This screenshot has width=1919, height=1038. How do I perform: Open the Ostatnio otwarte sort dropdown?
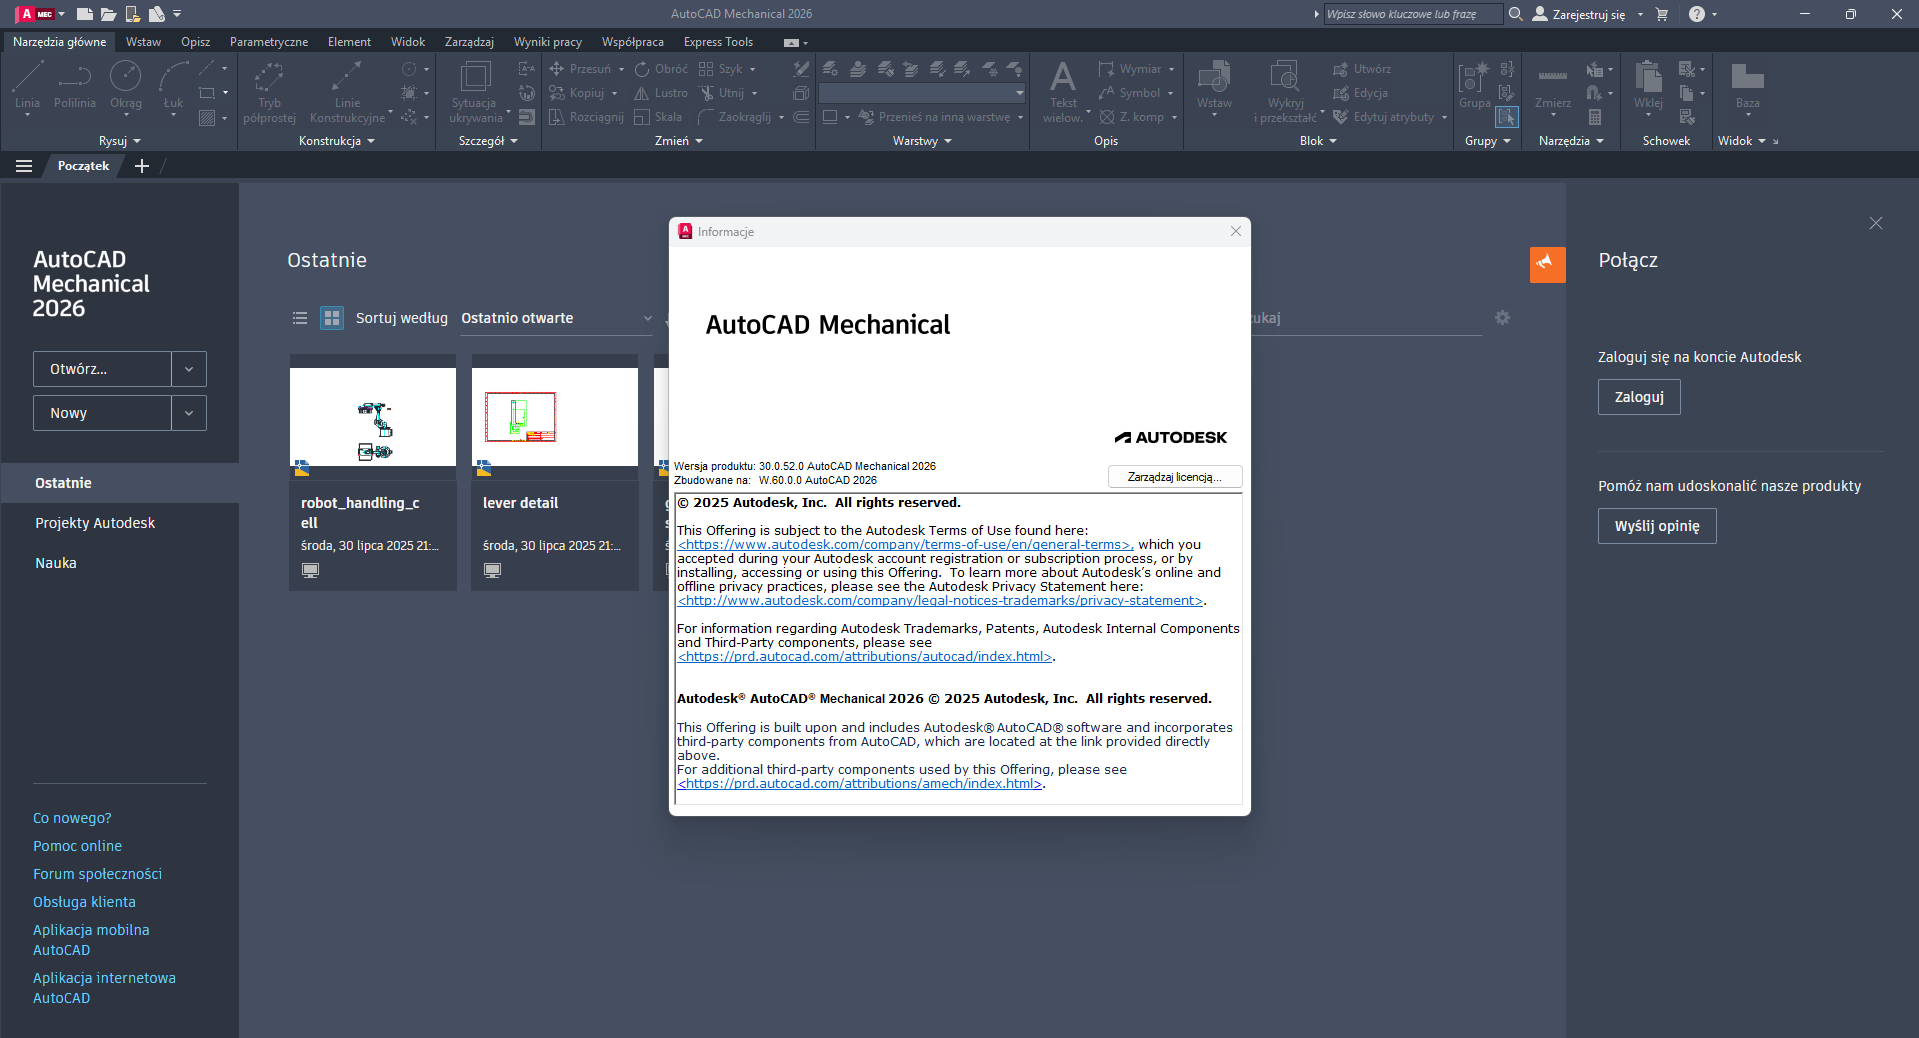pos(556,318)
